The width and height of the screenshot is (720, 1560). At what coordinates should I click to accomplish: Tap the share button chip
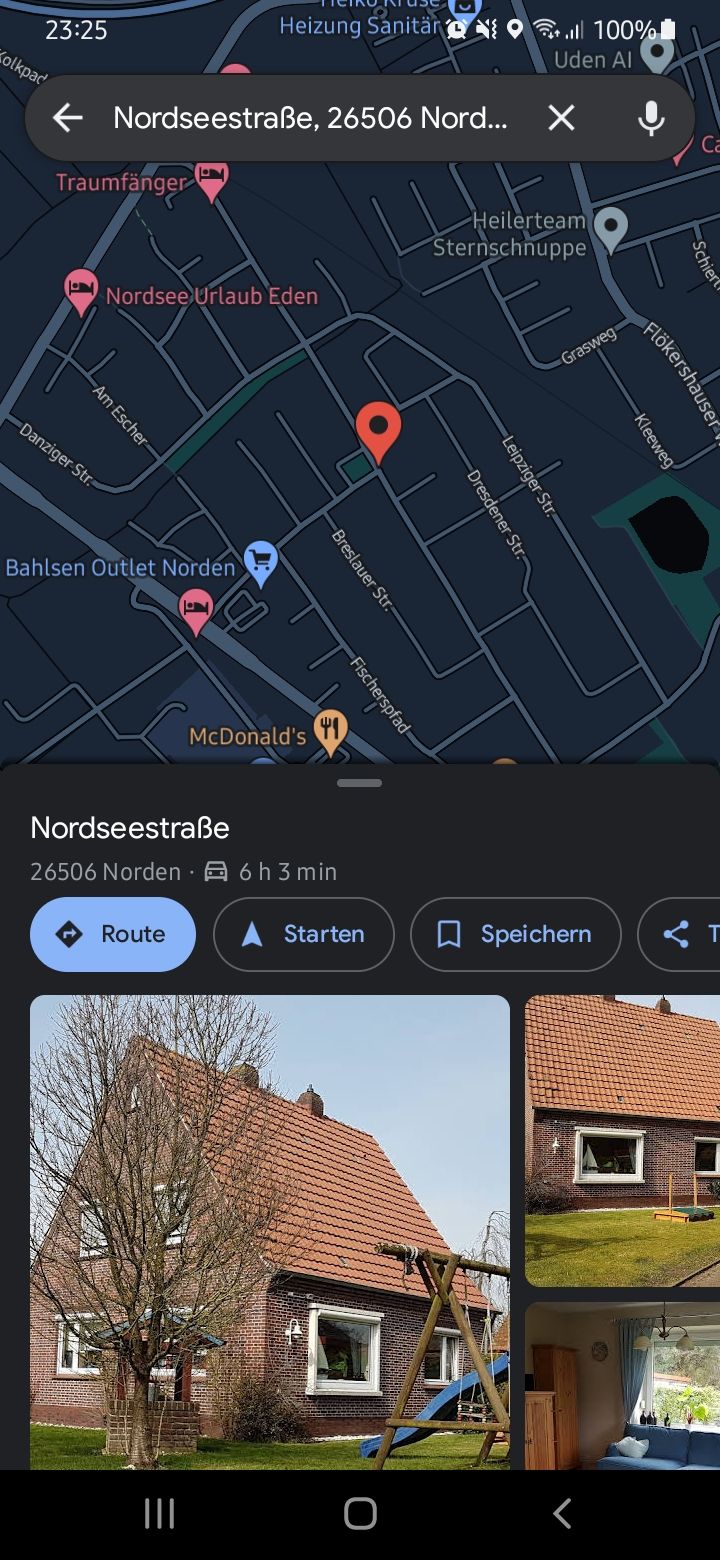click(680, 934)
